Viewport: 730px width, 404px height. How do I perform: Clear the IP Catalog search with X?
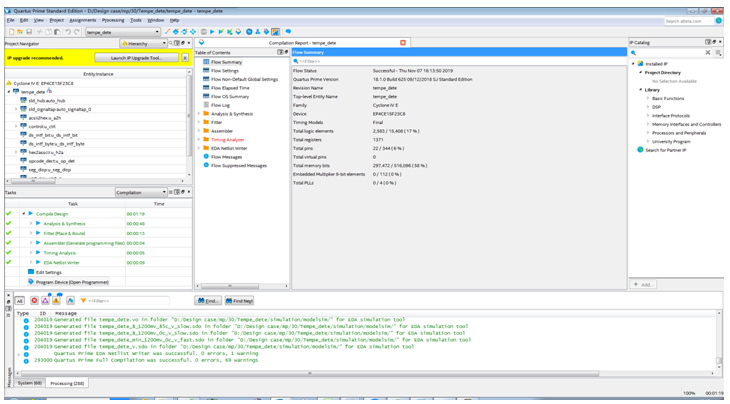point(708,53)
